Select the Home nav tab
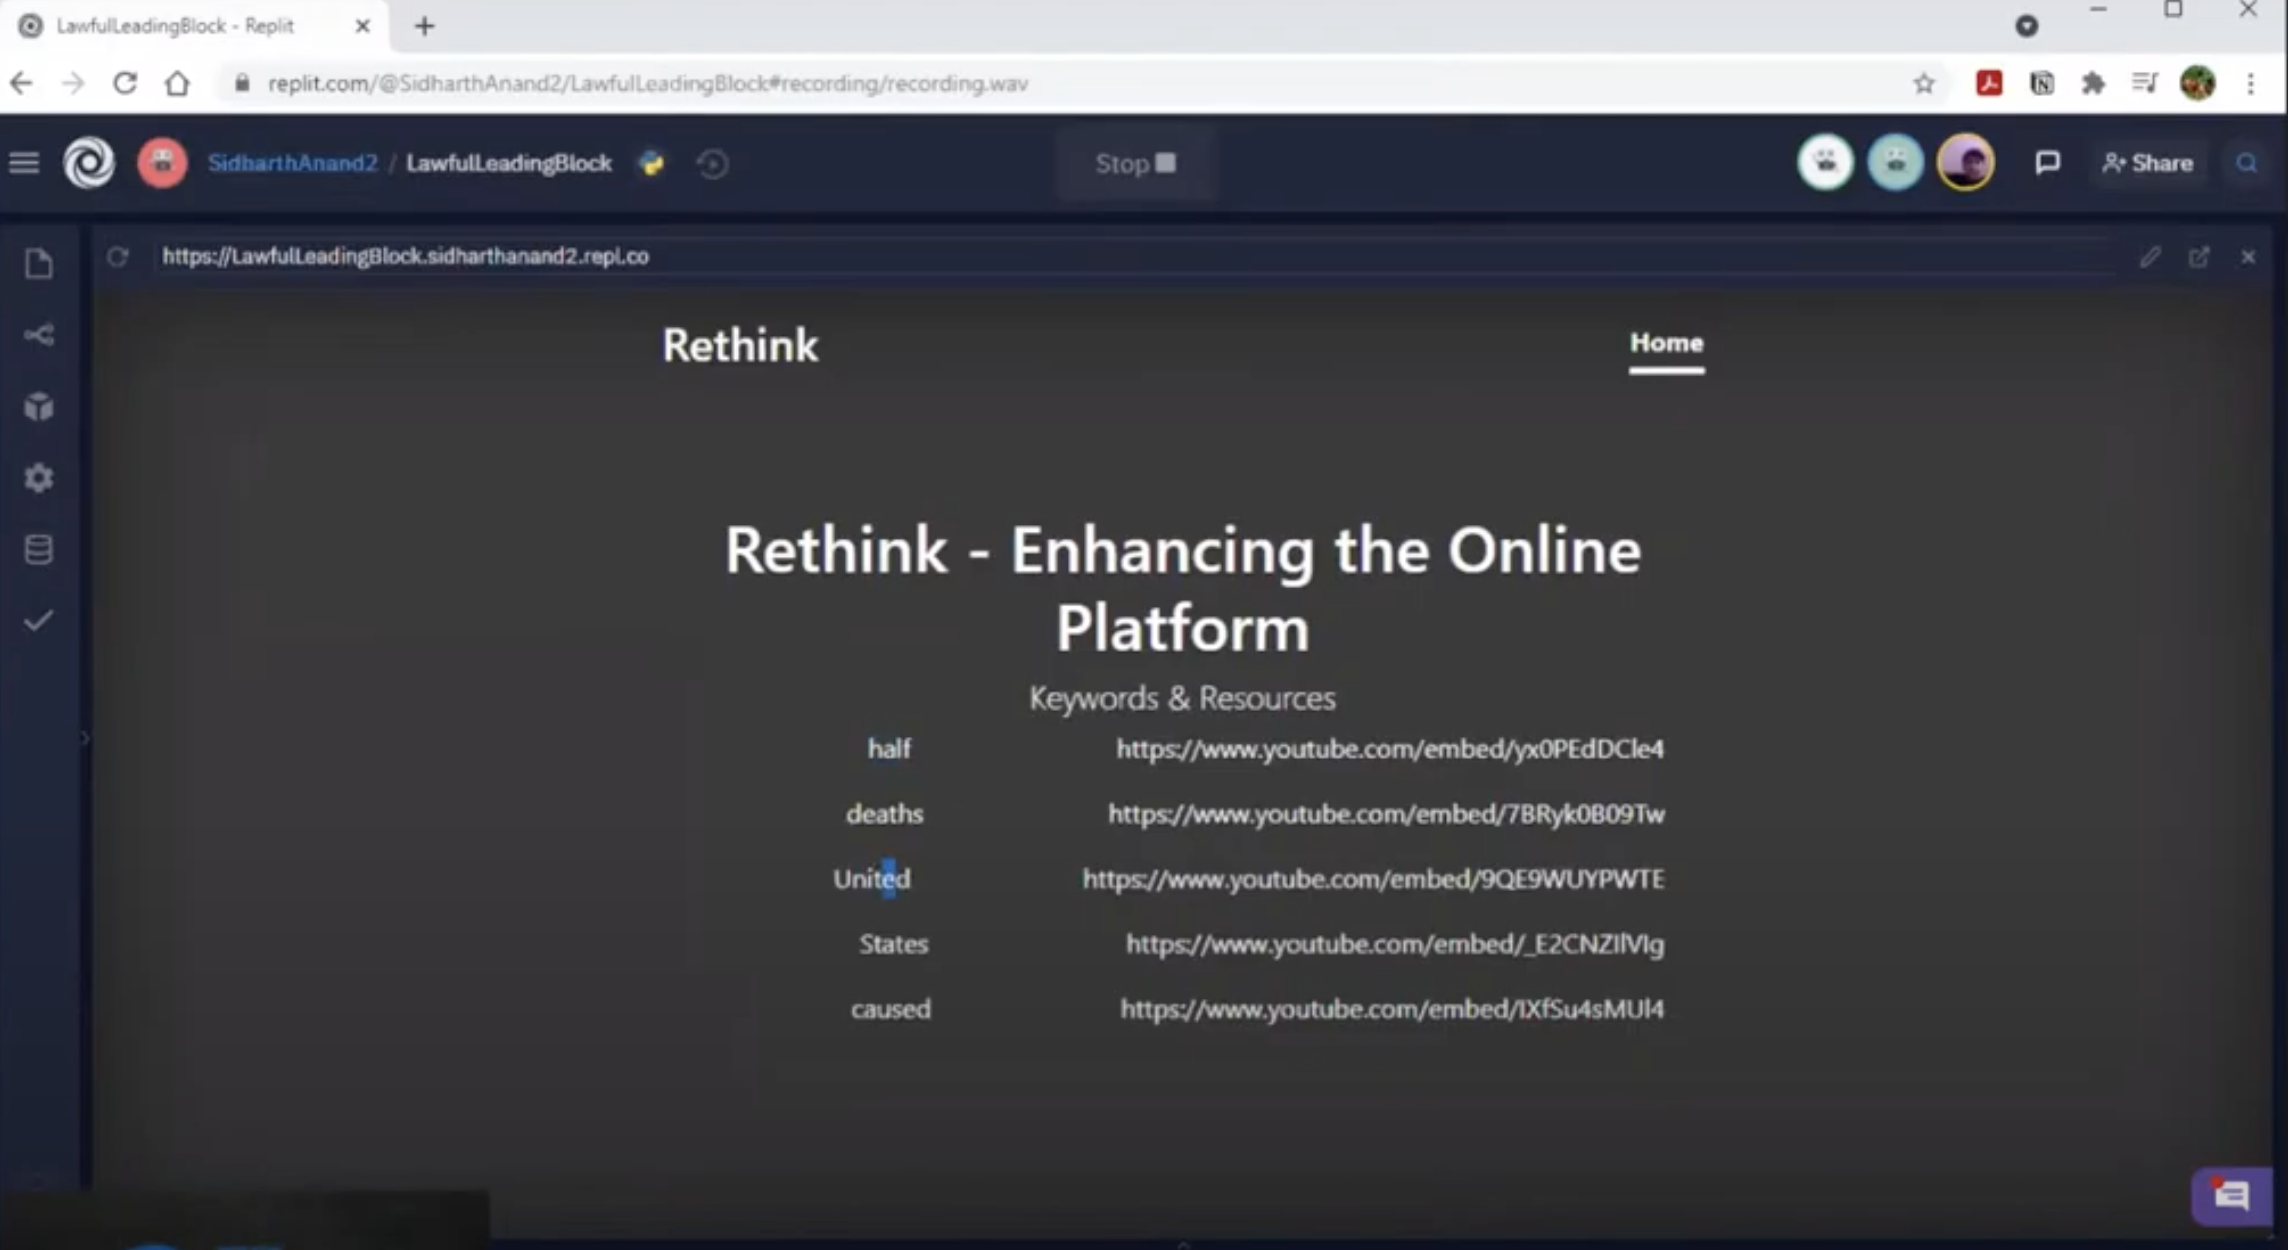The width and height of the screenshot is (2288, 1250). [x=1666, y=343]
